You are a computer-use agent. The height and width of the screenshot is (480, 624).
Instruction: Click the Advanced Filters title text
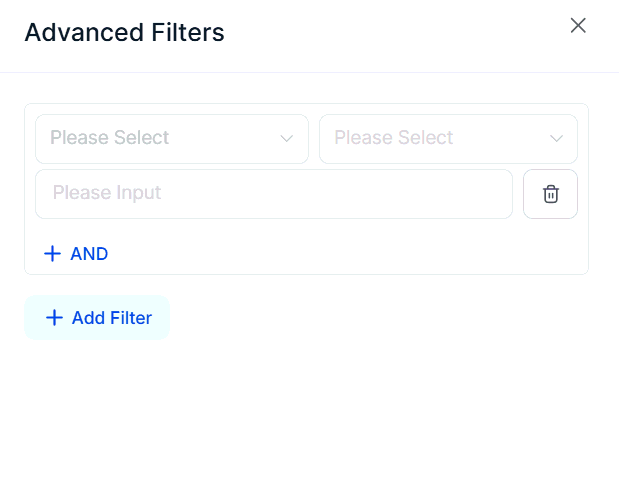click(124, 33)
